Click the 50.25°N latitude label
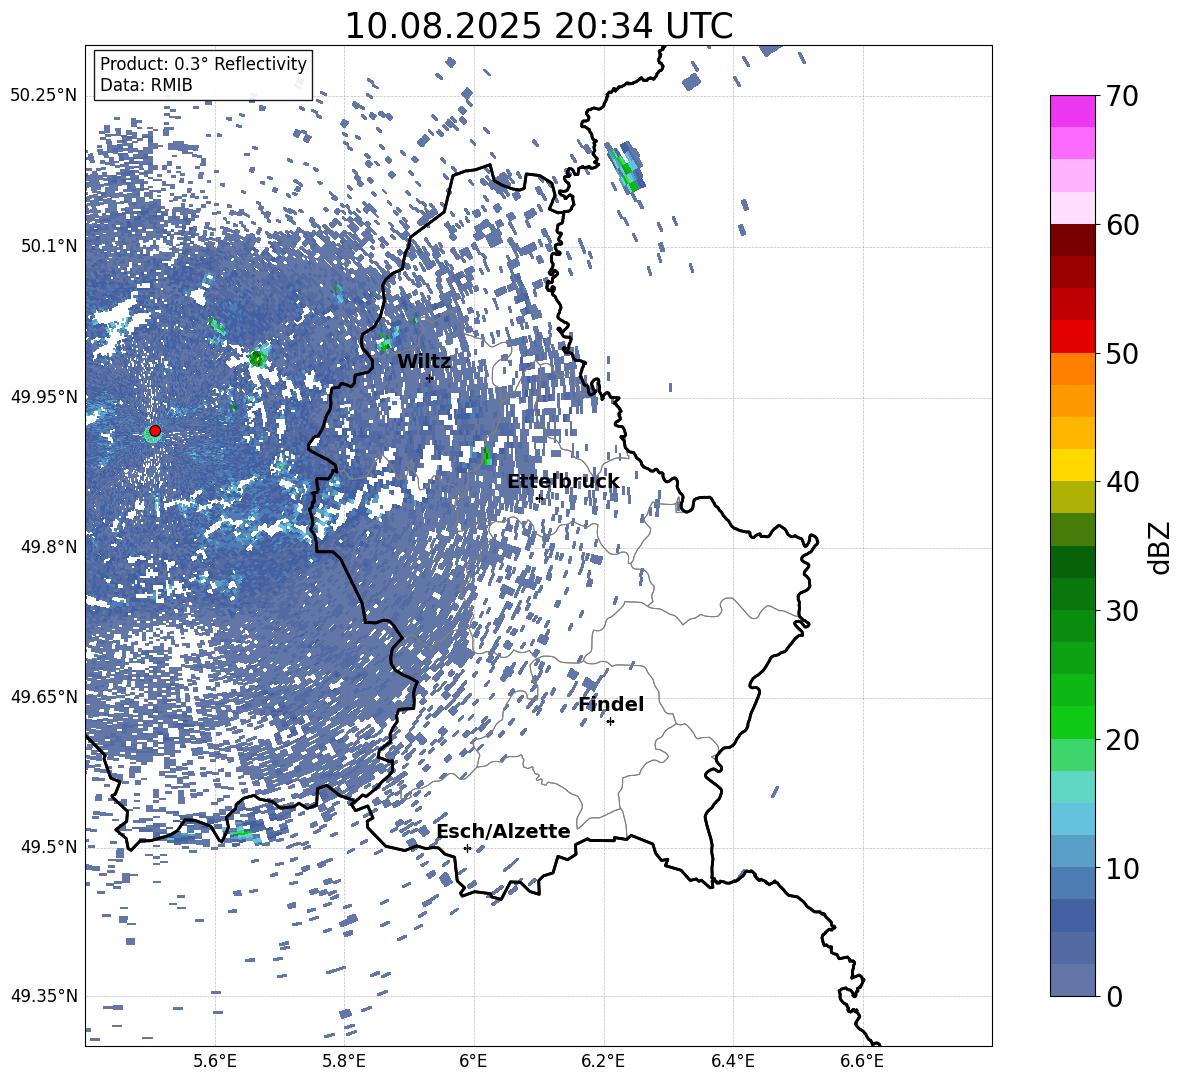 click(44, 96)
